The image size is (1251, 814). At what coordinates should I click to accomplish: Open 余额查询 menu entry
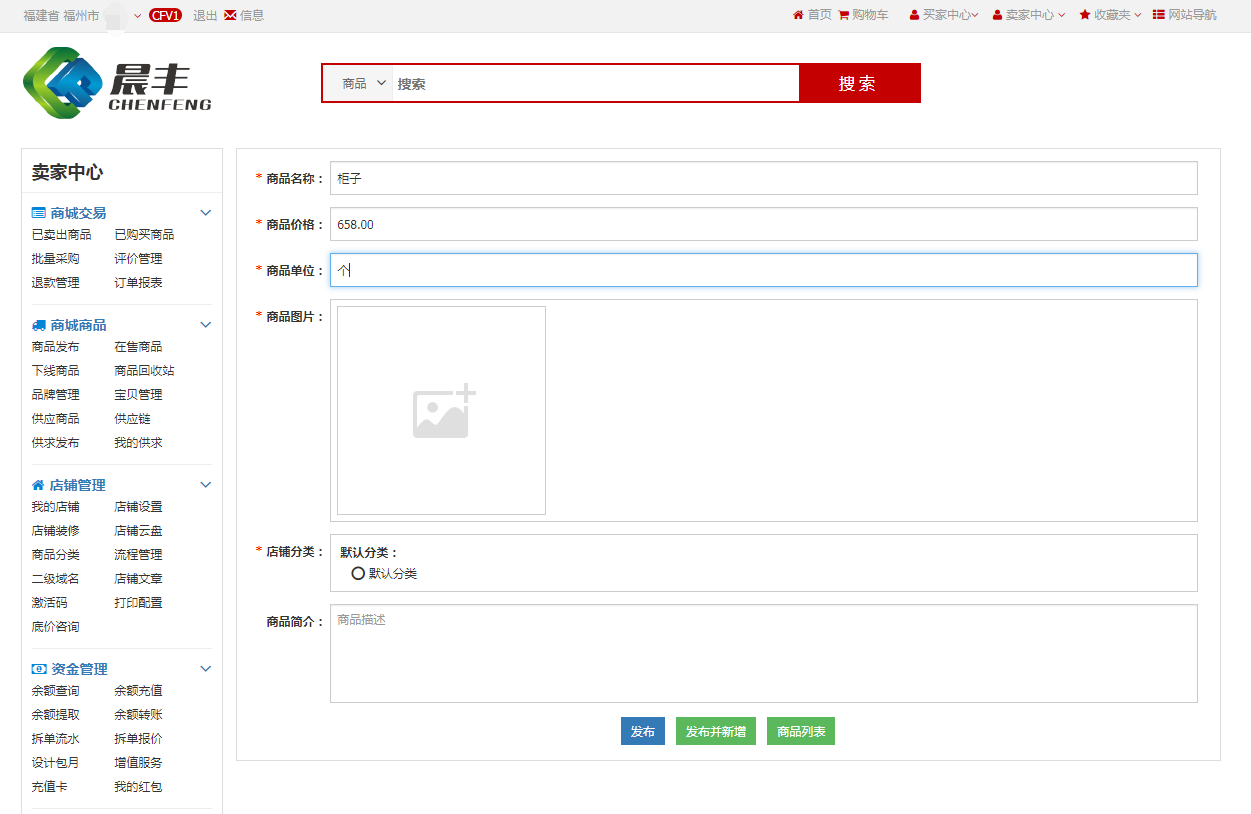56,691
